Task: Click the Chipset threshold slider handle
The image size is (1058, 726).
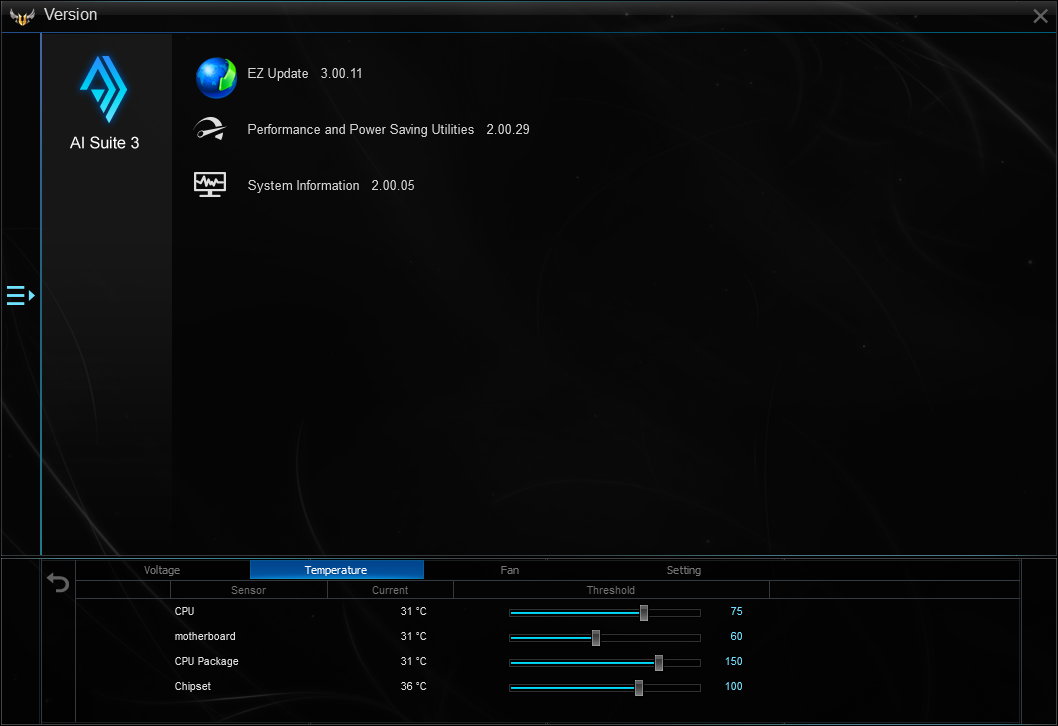Action: 638,688
